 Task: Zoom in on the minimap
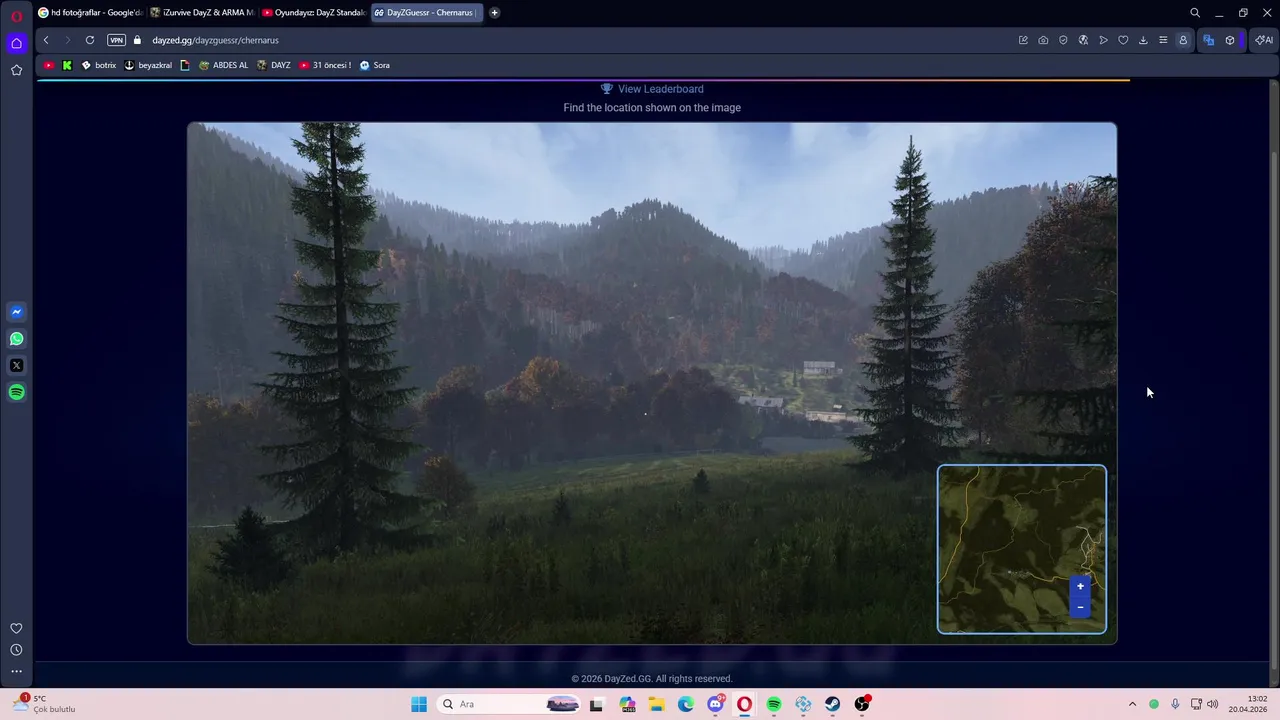pyautogui.click(x=1080, y=587)
